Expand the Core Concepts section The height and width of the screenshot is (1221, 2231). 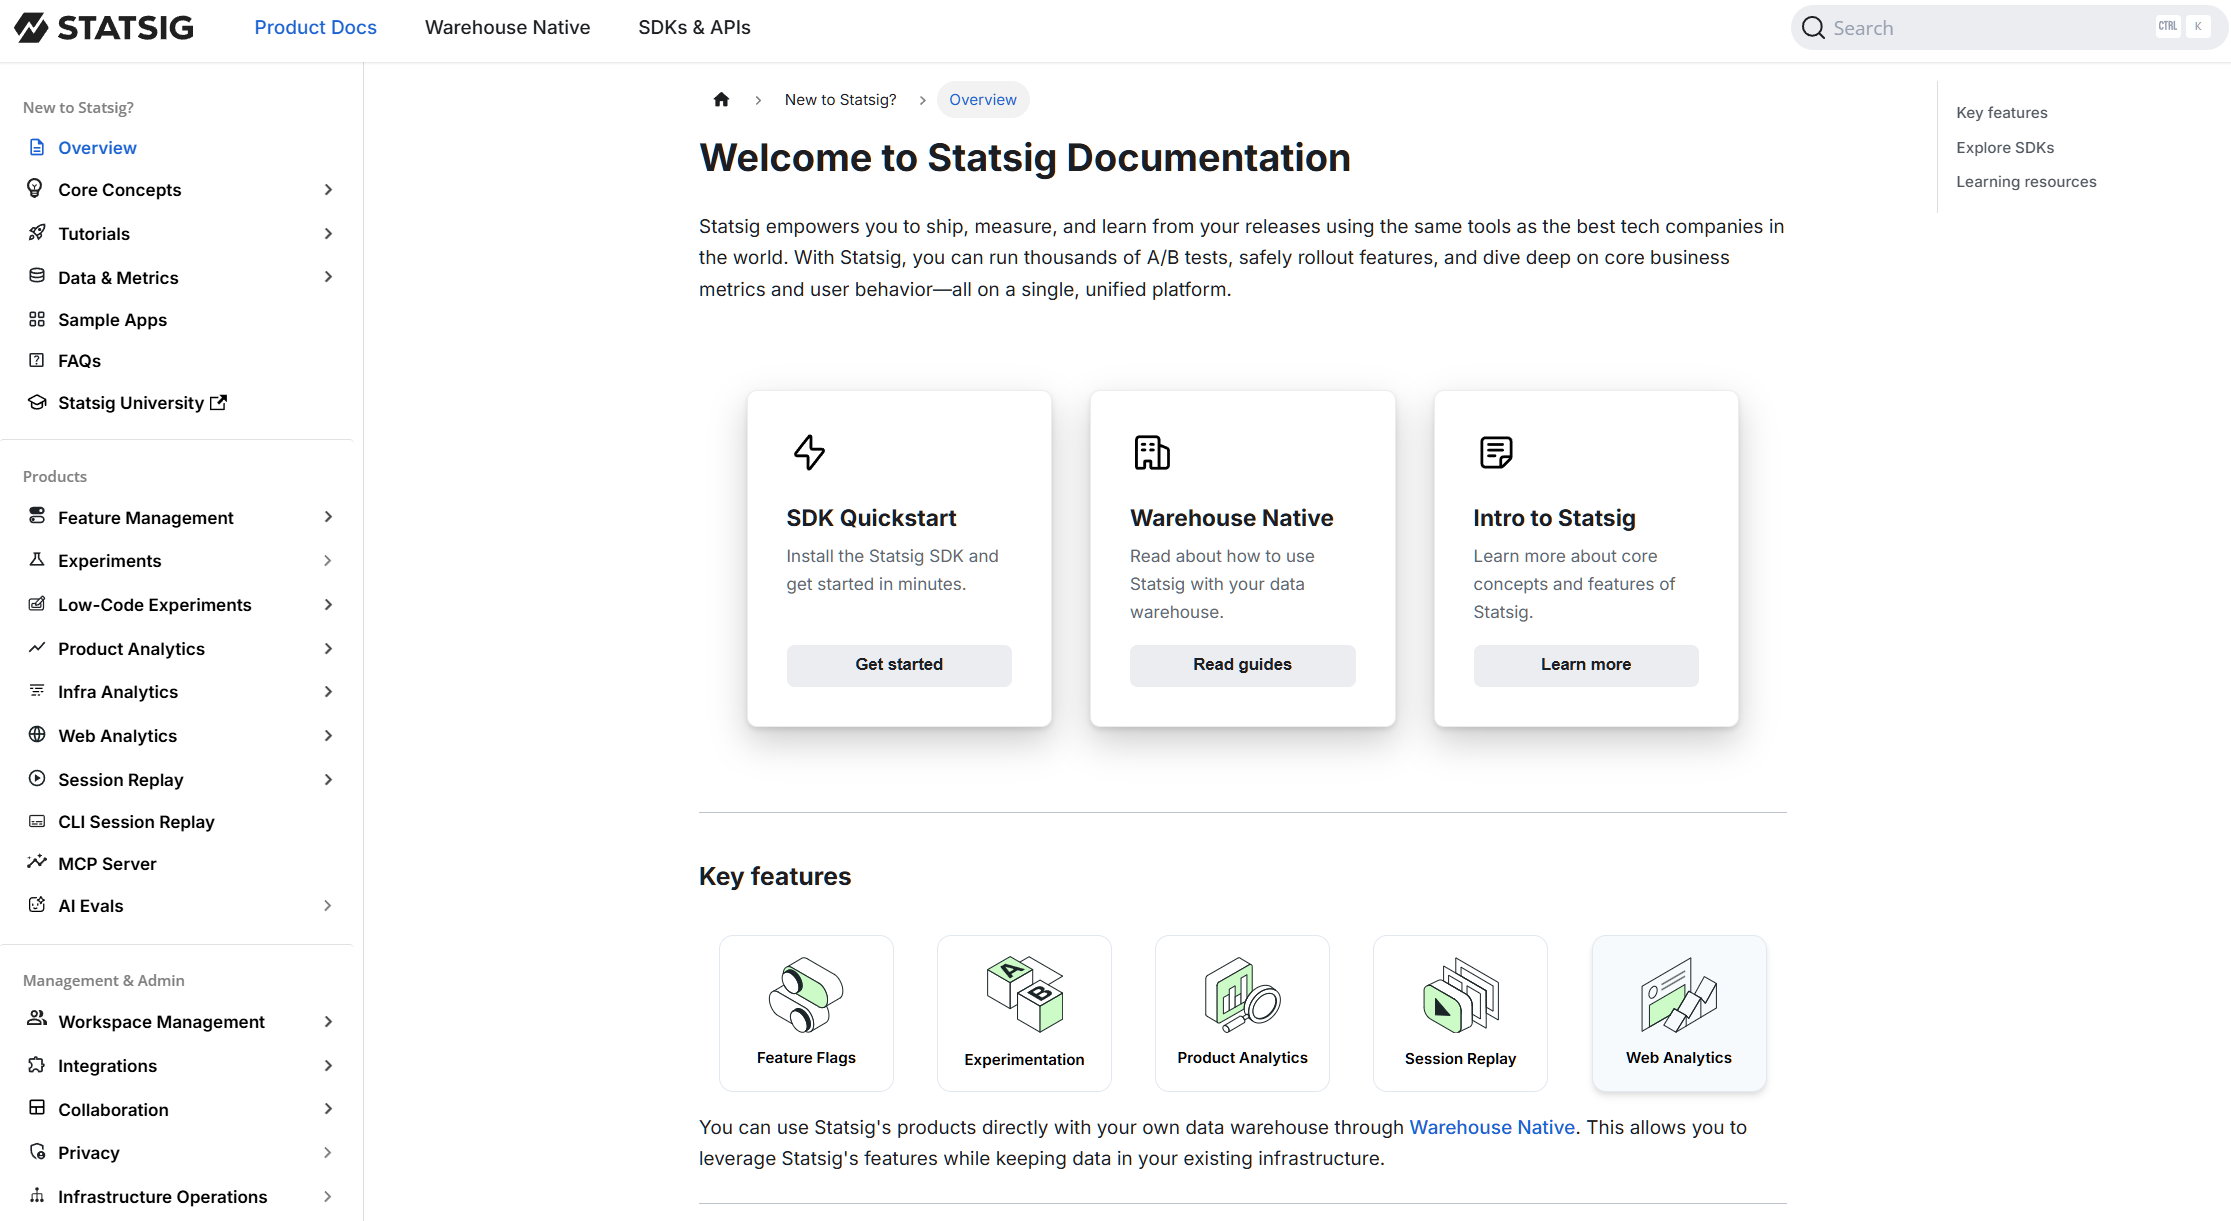(x=328, y=190)
